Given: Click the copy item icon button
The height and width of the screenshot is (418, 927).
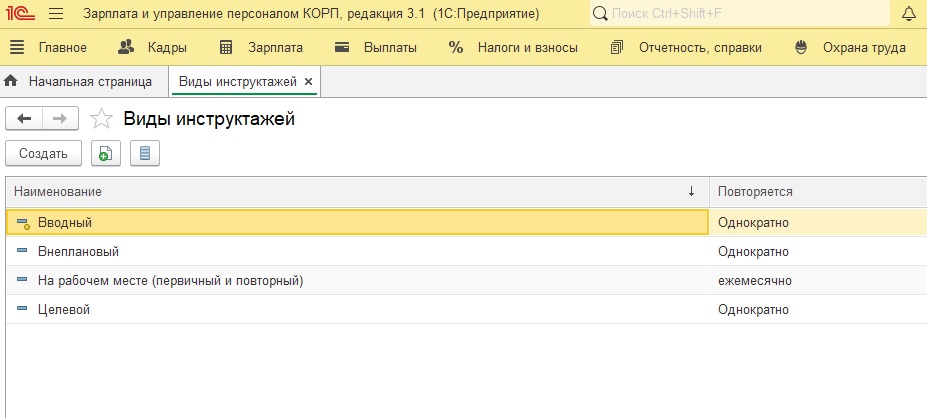Looking at the screenshot, I should [x=106, y=154].
